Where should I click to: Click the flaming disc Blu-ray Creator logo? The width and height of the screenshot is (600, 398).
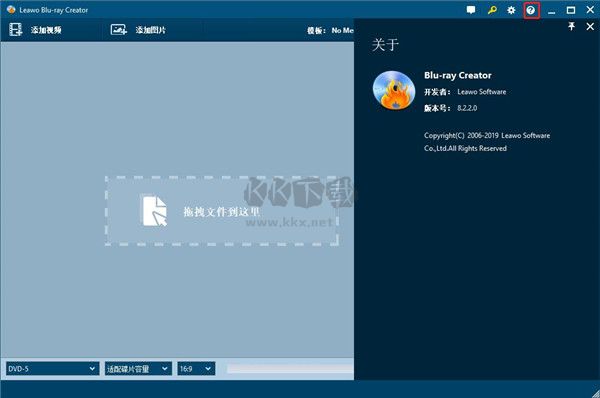394,90
